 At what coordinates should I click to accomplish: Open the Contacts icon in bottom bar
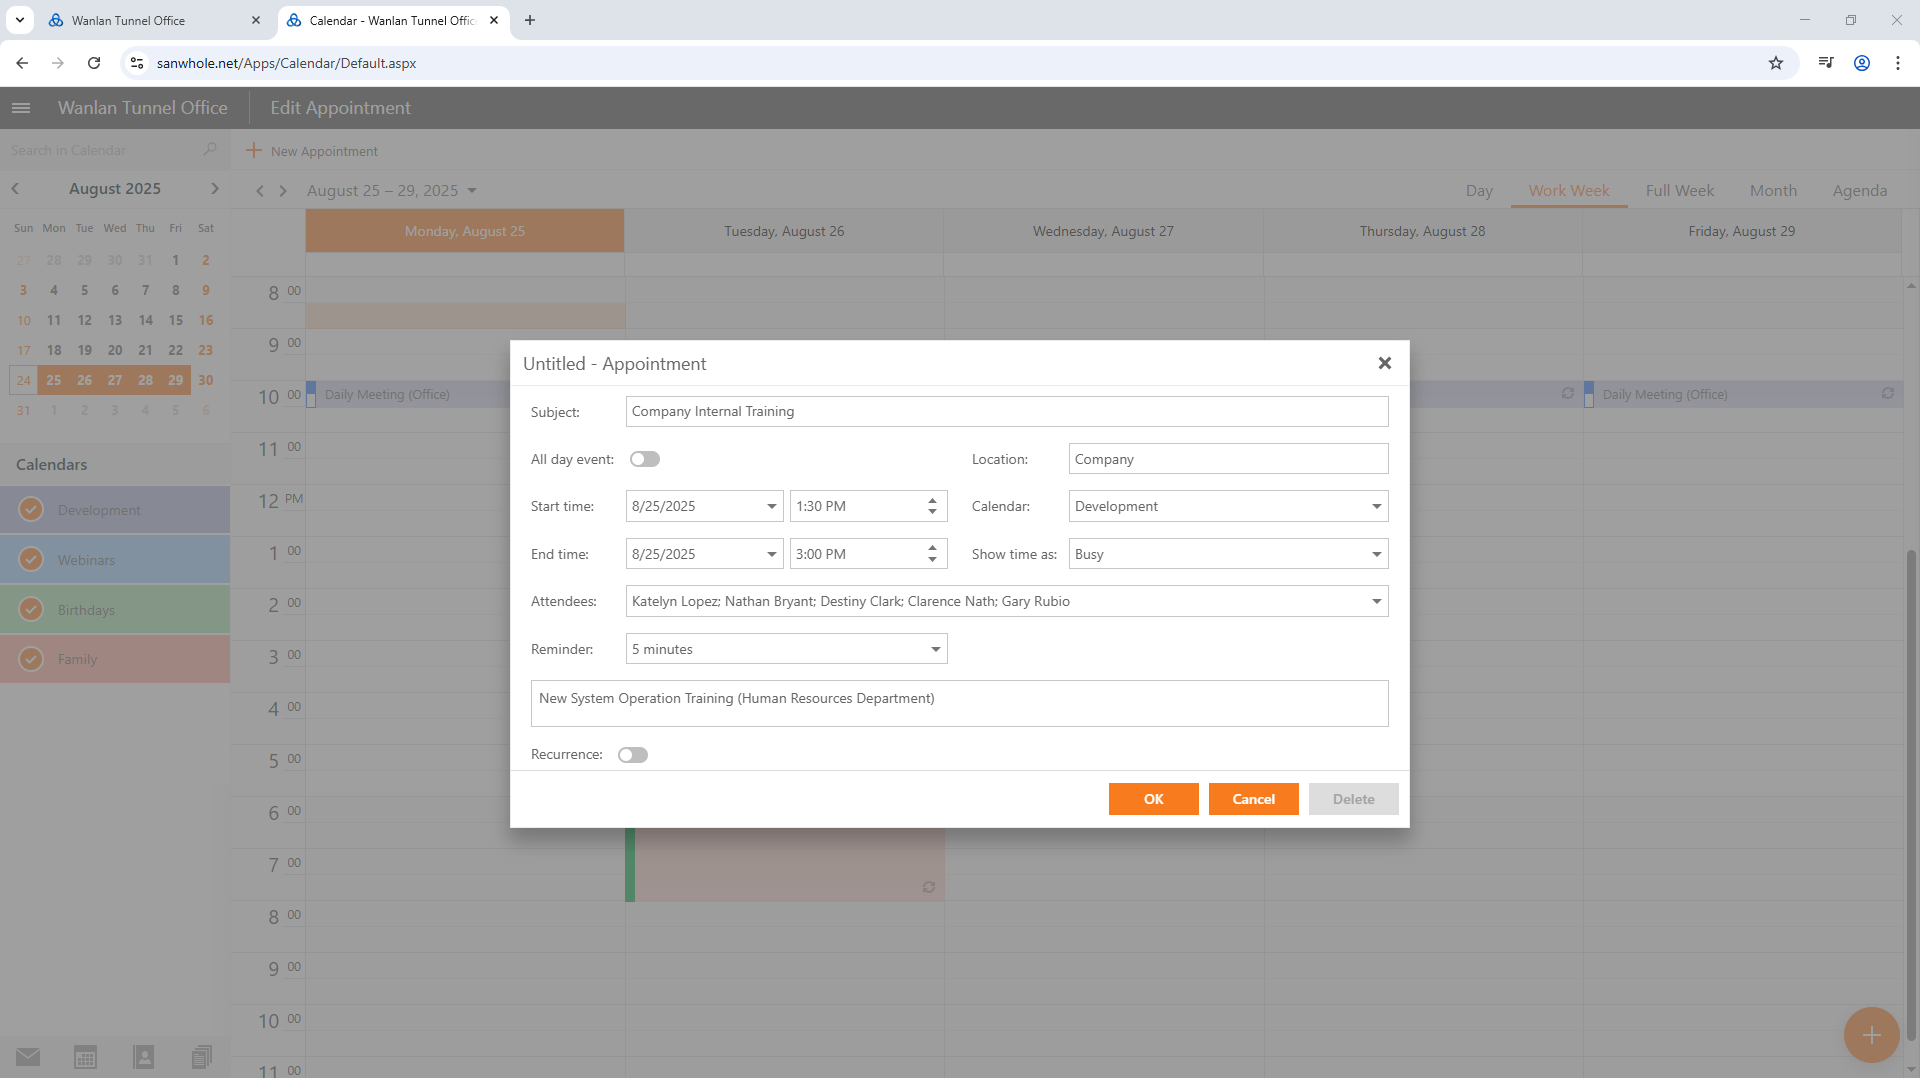click(144, 1057)
